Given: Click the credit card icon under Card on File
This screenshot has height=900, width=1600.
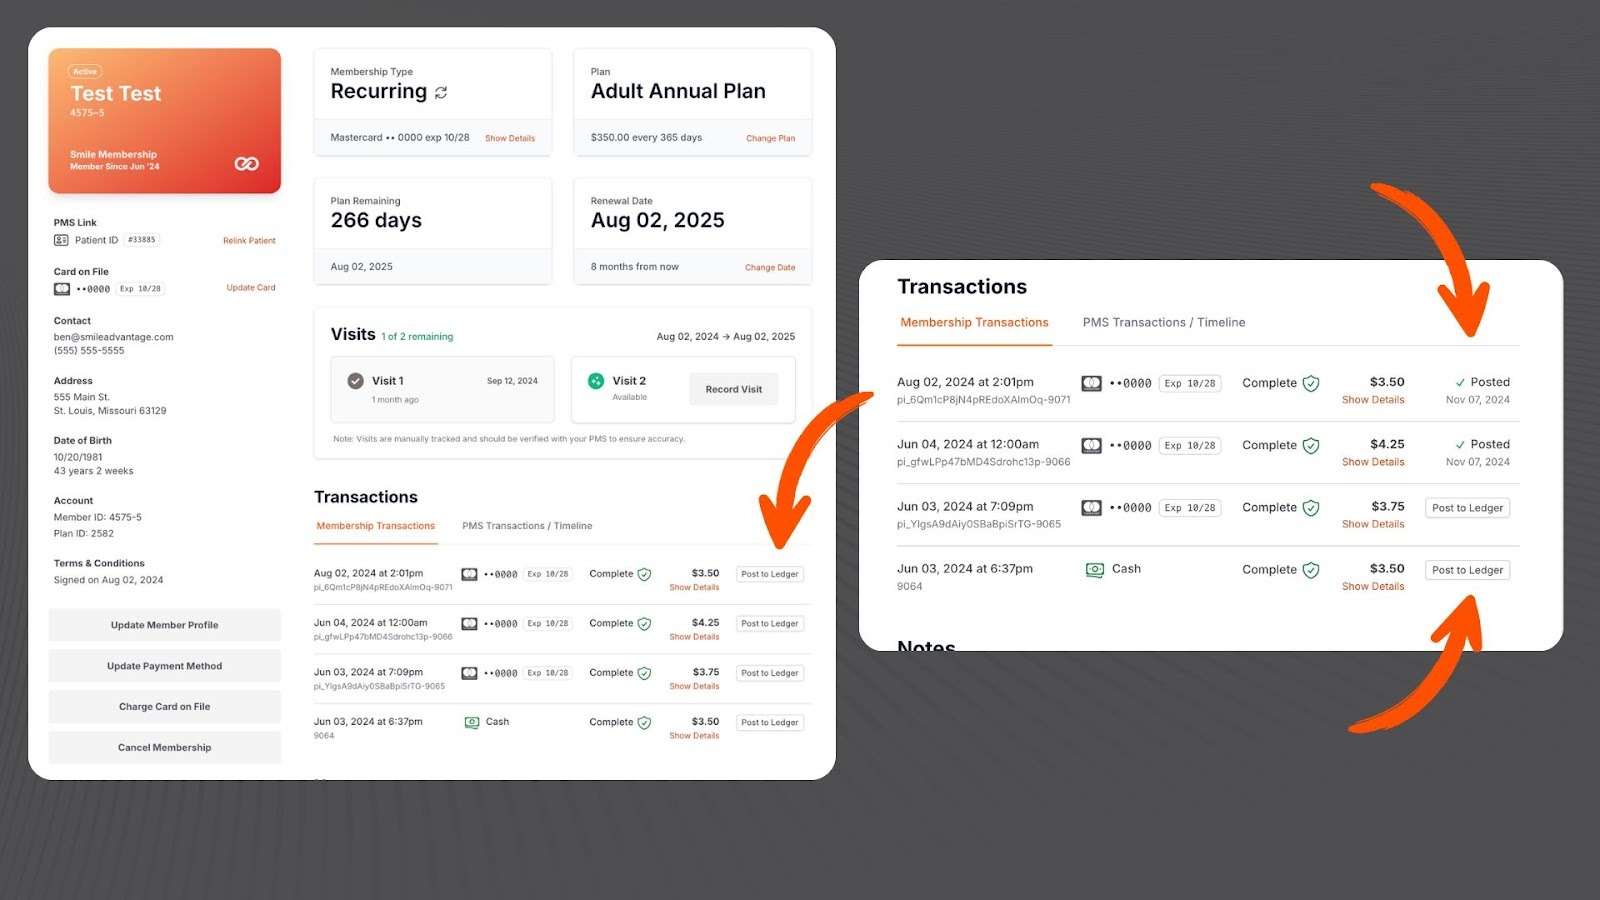Looking at the screenshot, I should click(x=62, y=289).
